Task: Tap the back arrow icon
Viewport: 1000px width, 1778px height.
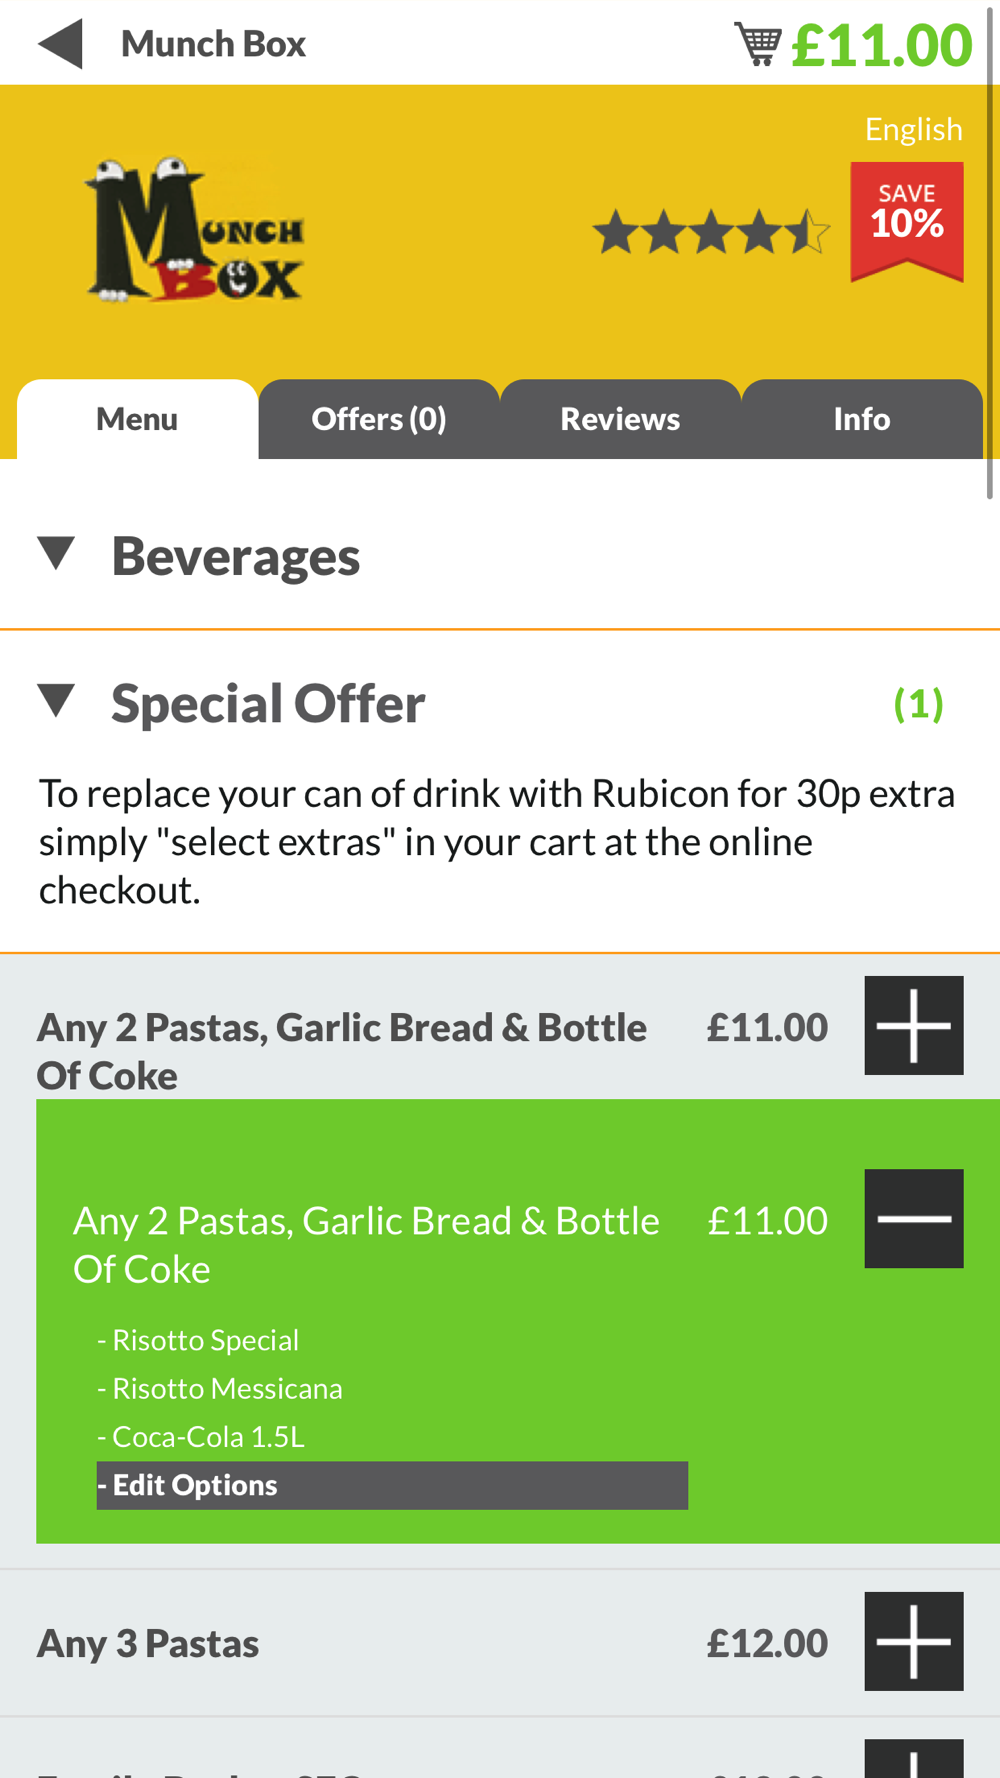Action: tap(60, 44)
